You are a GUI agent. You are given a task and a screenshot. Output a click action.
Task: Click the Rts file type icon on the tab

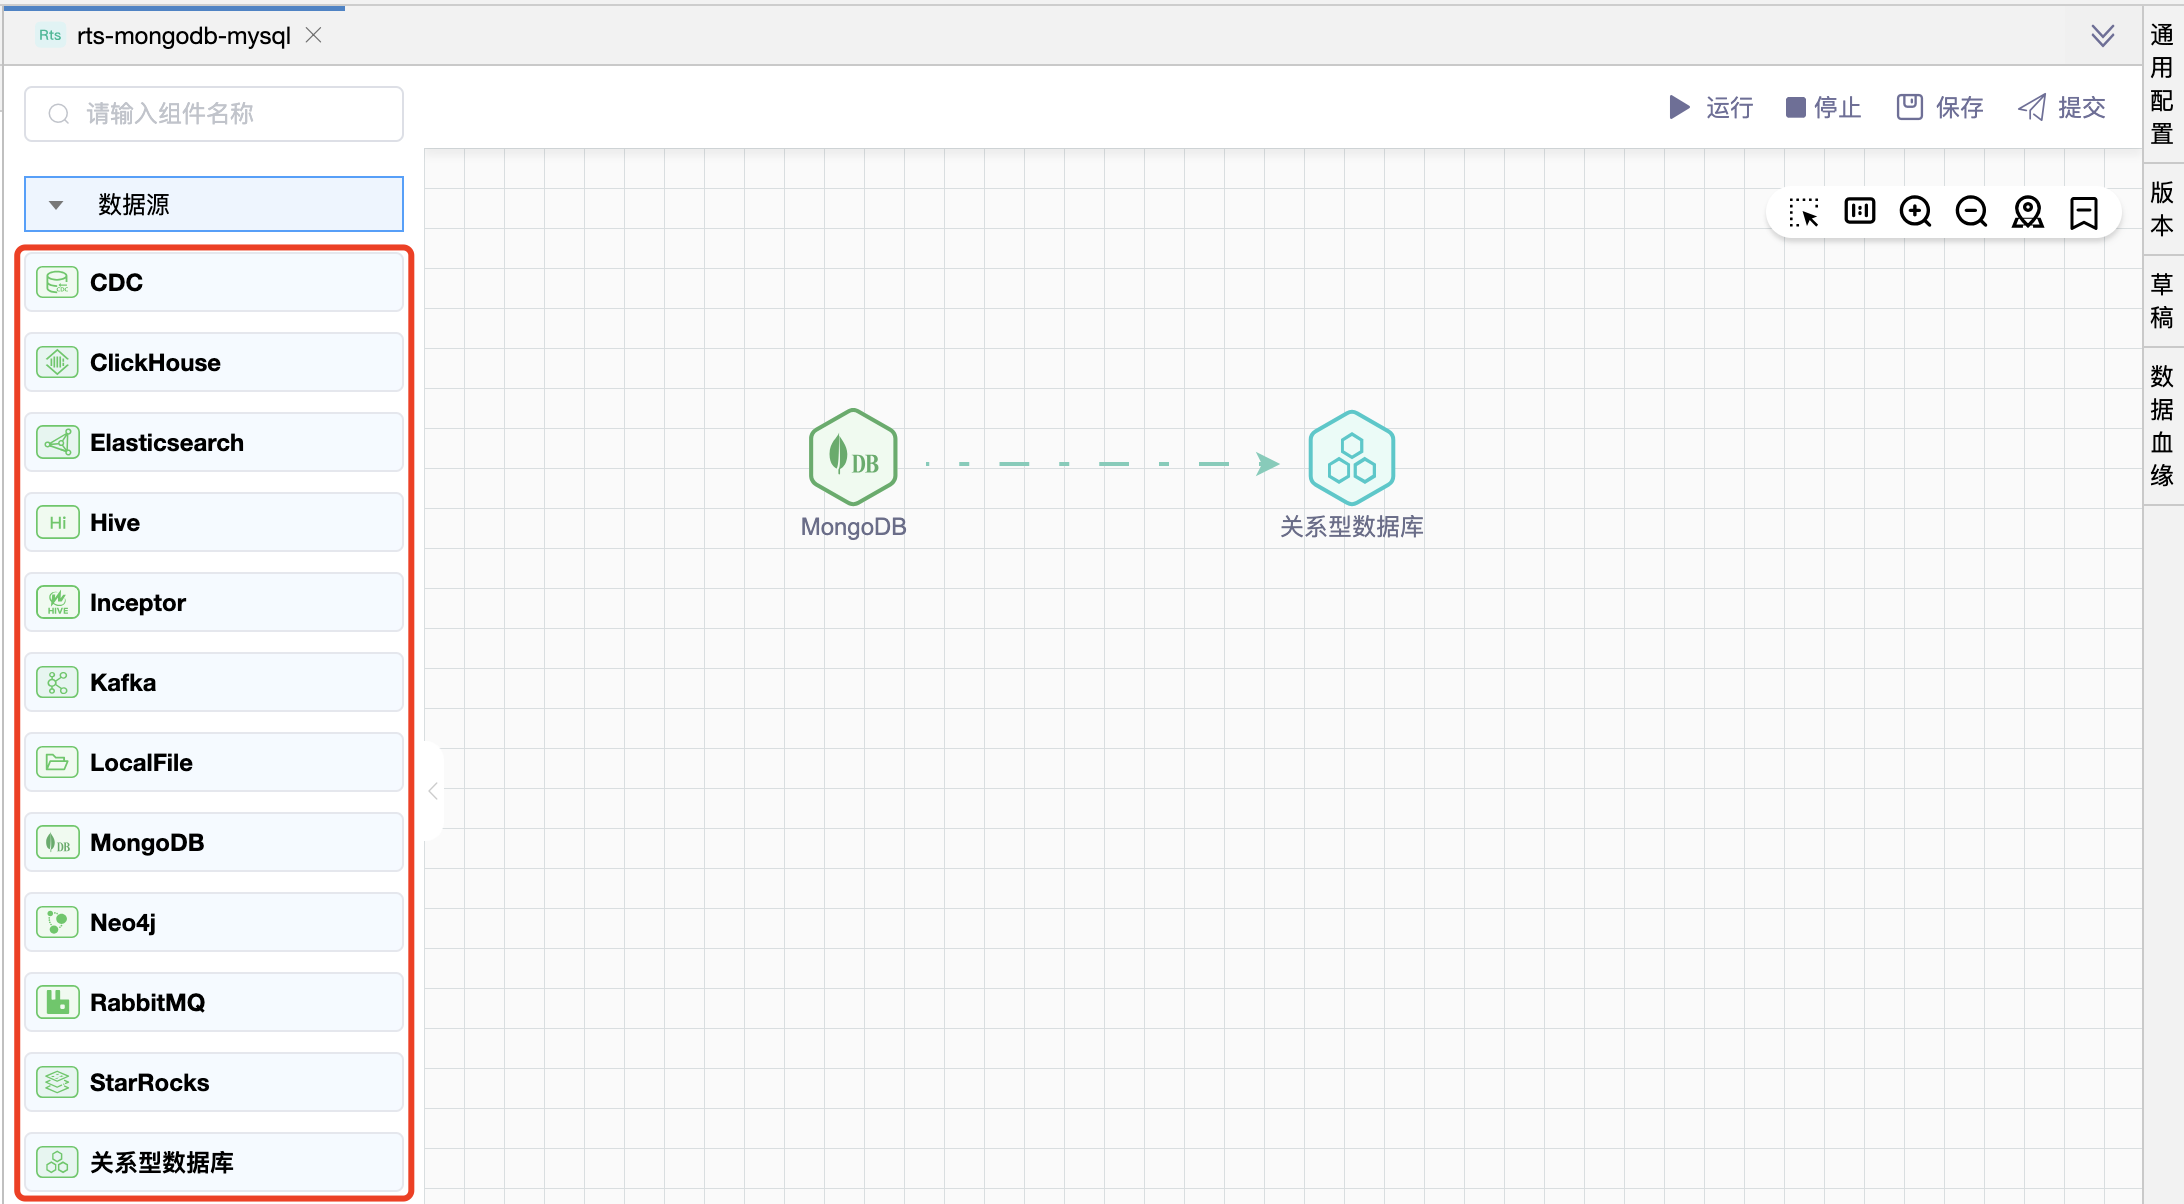[x=50, y=35]
